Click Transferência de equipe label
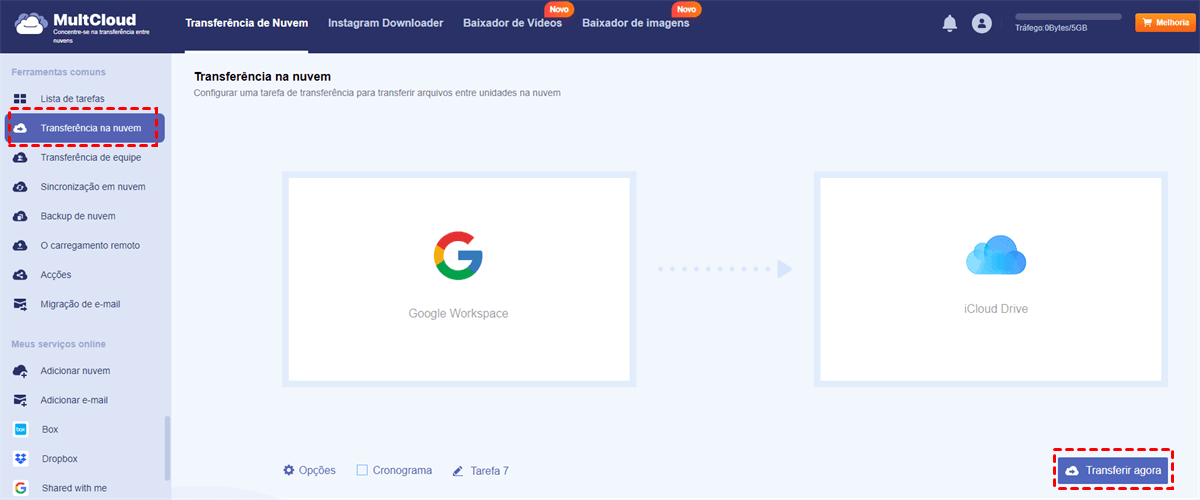Viewport: 1200px width, 500px height. coord(91,157)
